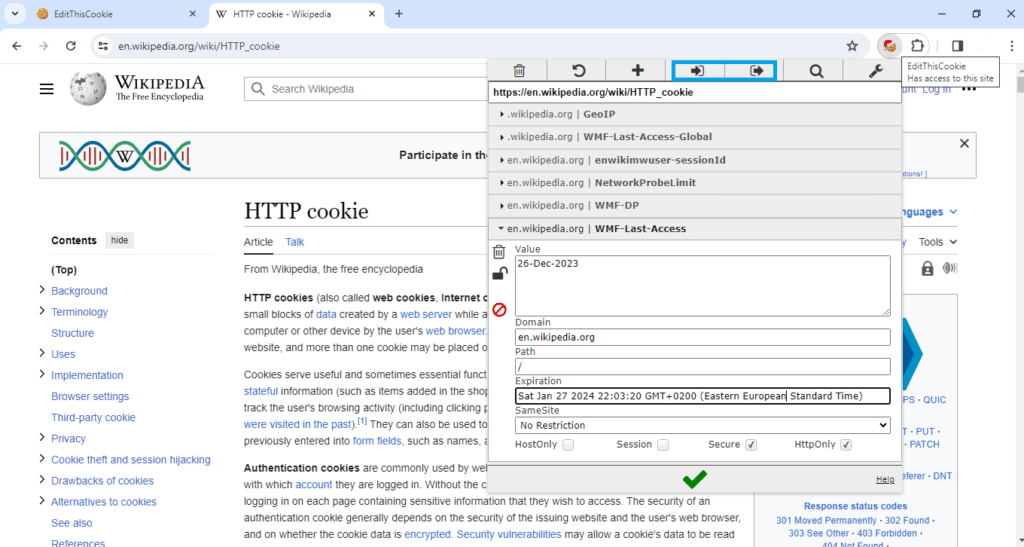Delete all cookies with the trash icon in the EditThisCookie toolbar
The width and height of the screenshot is (1024, 547).
pyautogui.click(x=519, y=70)
